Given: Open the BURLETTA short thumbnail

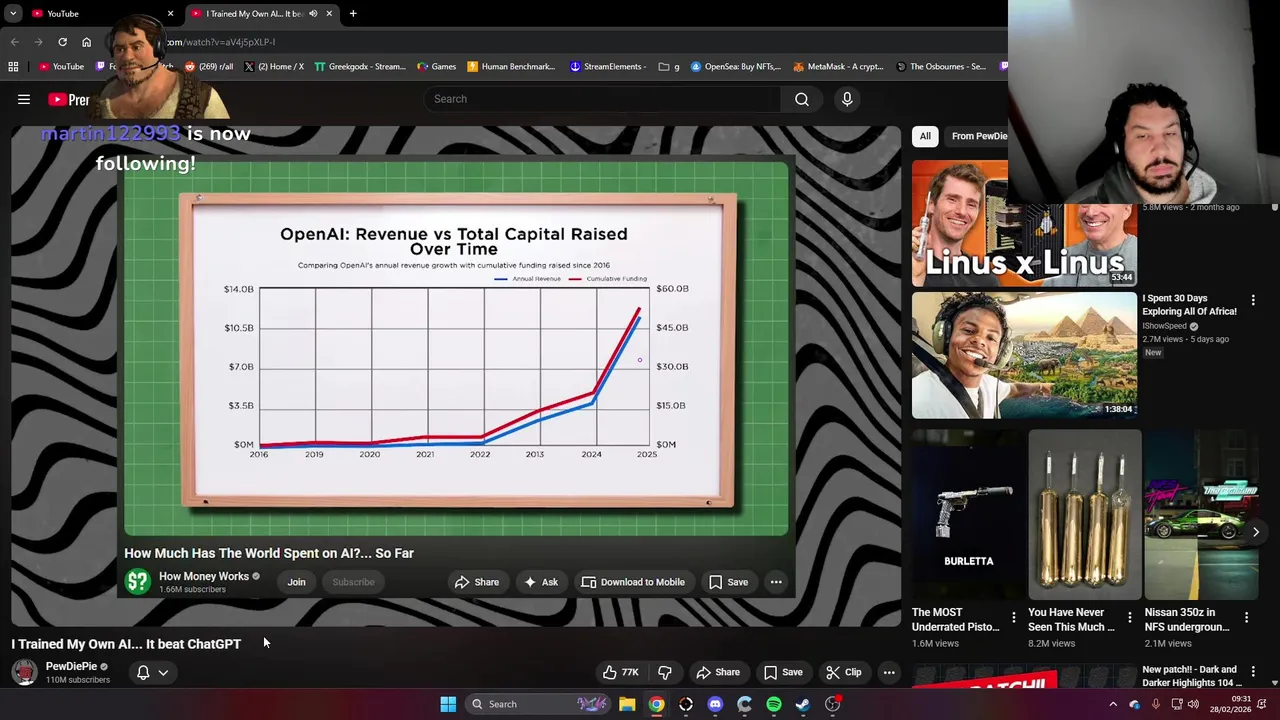Looking at the screenshot, I should point(968,515).
